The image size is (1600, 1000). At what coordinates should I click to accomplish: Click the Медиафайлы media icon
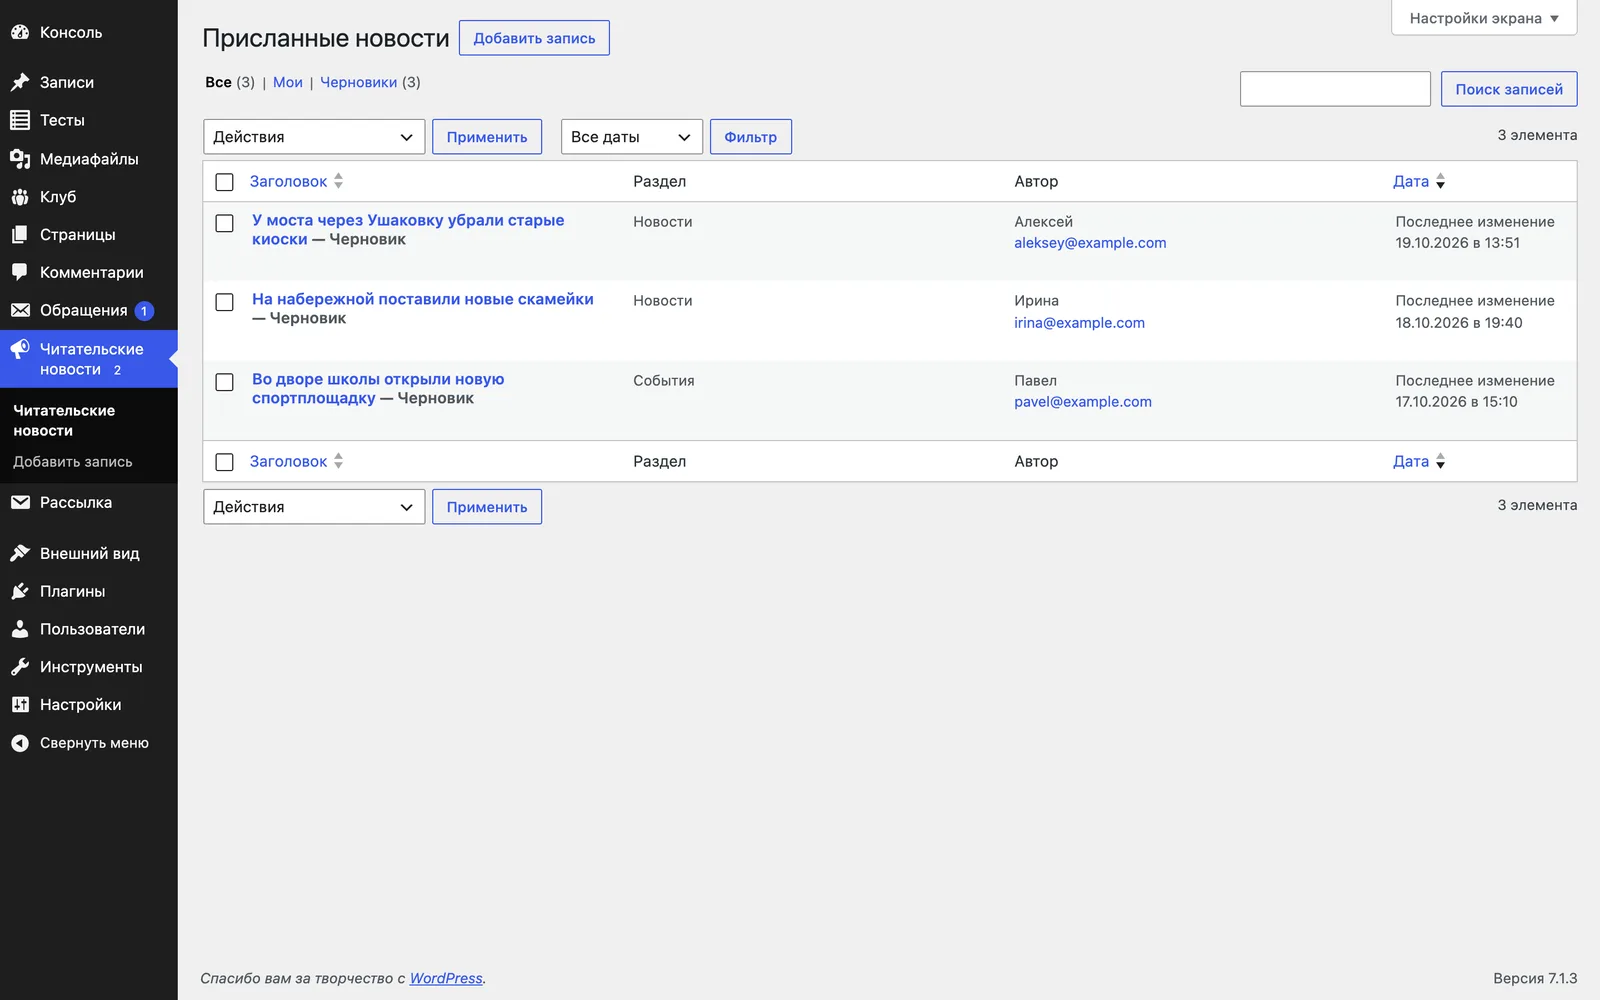coord(20,159)
